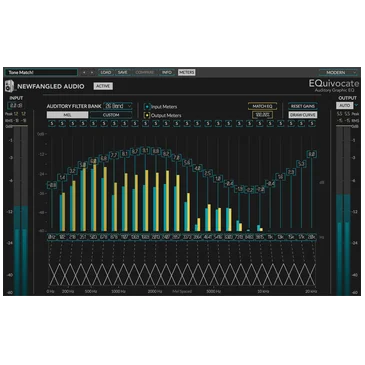This screenshot has width=365, height=365.
Task: Click the RESET GAINS button
Action: pos(303,106)
